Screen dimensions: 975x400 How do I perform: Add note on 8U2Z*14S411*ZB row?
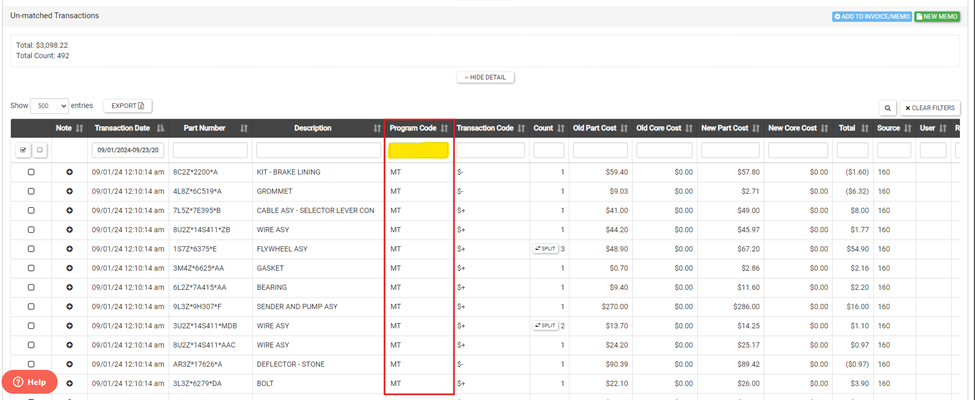coord(70,230)
